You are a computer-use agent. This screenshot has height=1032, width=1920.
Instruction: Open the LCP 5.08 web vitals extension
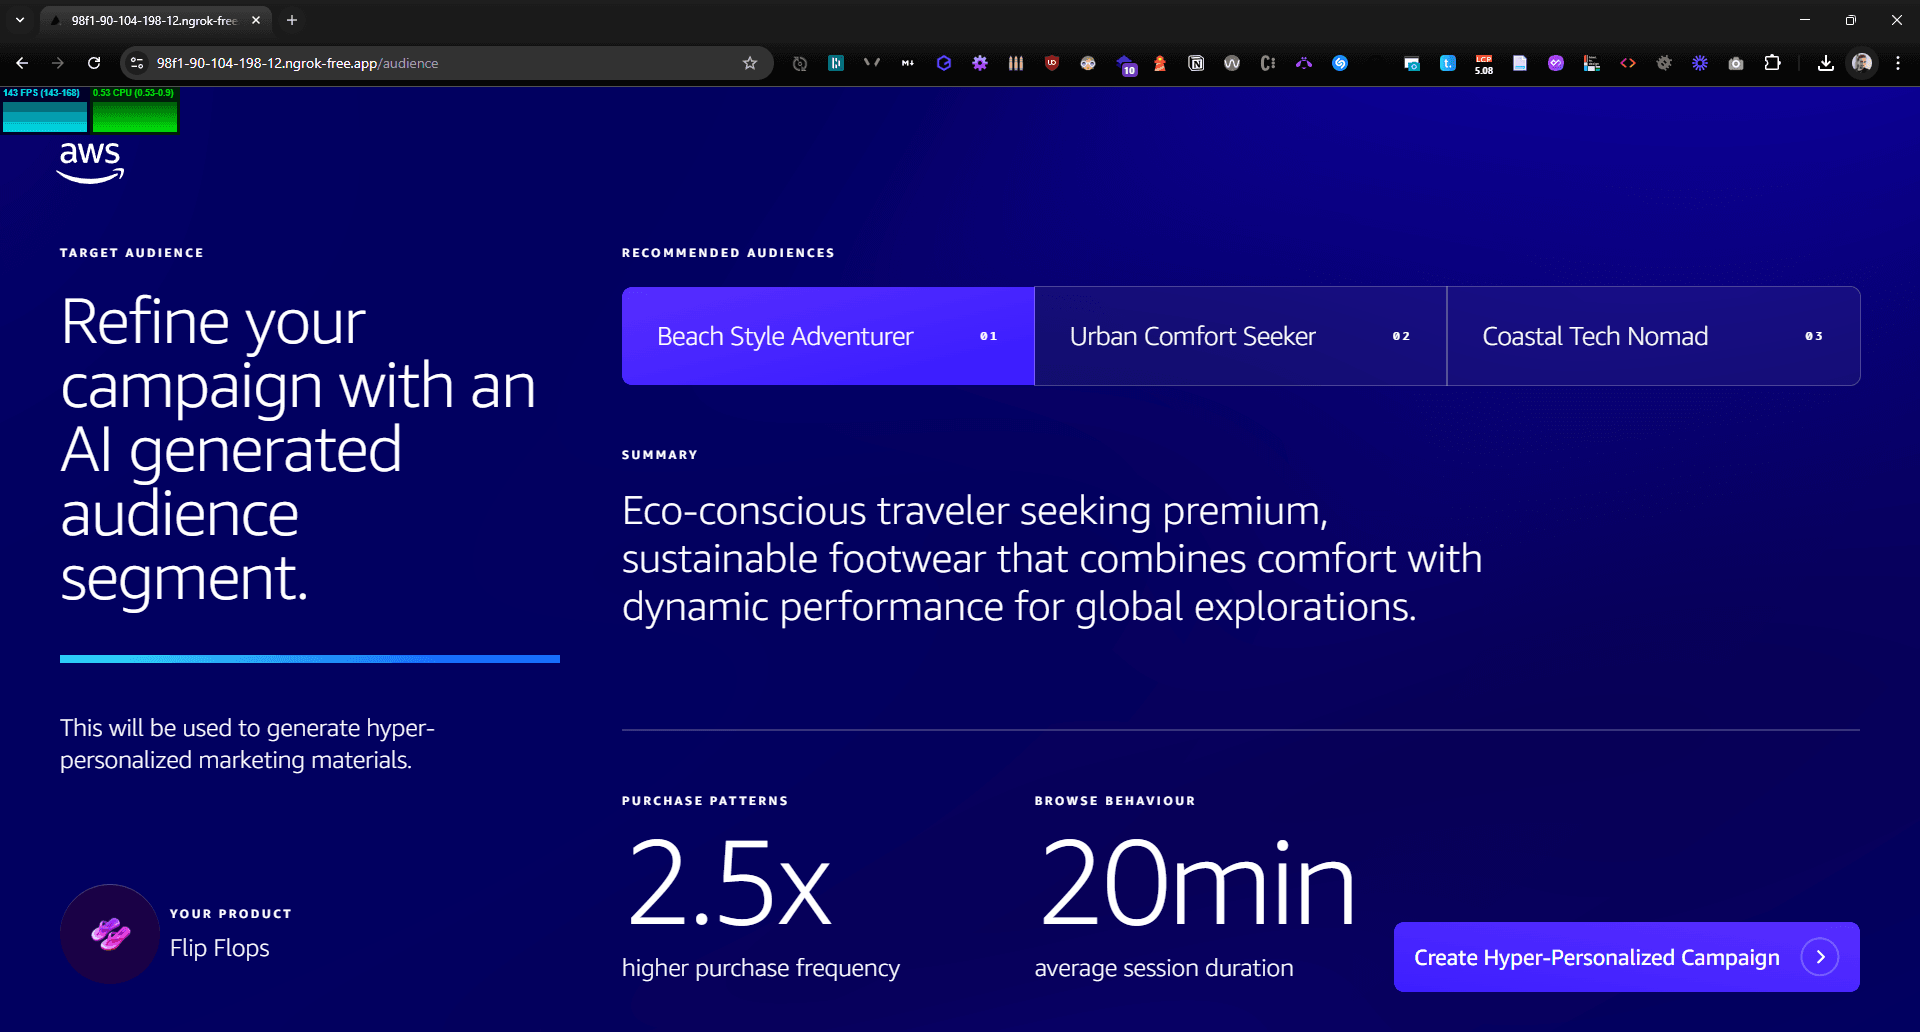1484,63
